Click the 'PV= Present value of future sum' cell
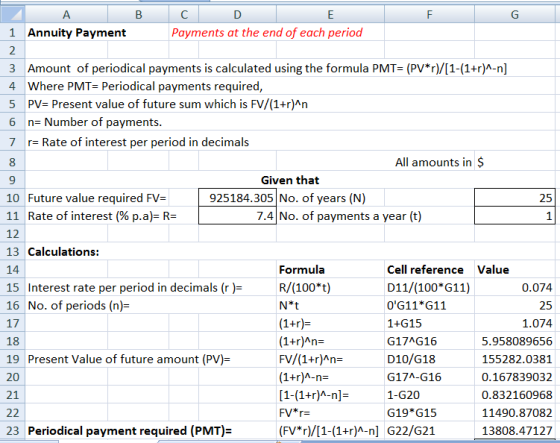 [x=168, y=104]
